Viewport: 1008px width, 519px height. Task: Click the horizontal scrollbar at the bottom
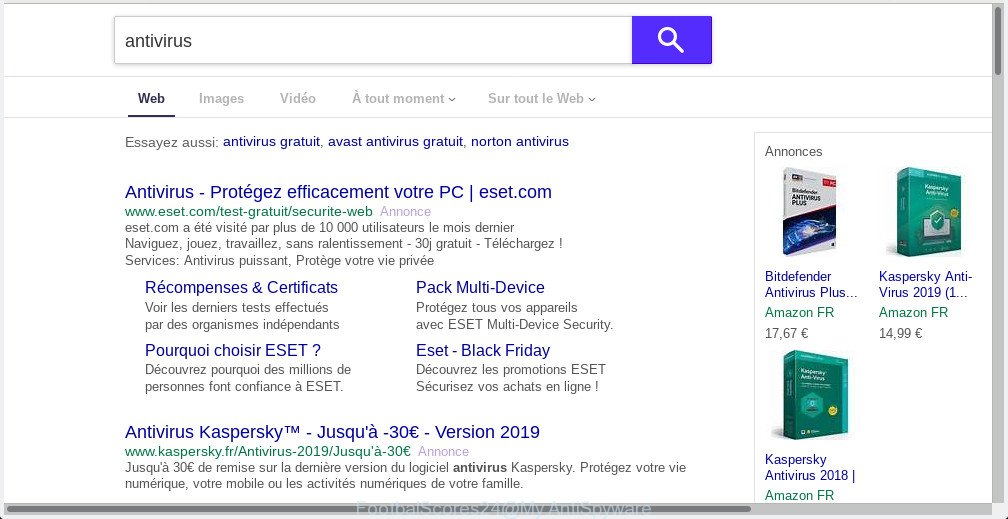point(378,509)
